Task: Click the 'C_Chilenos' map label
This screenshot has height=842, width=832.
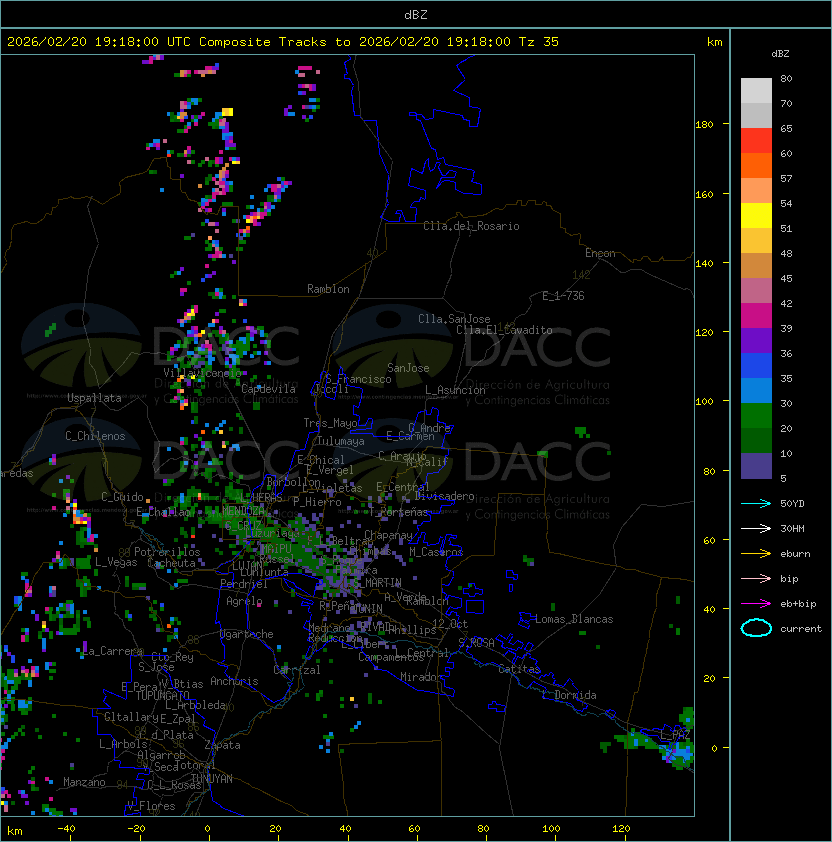Action: 95,436
